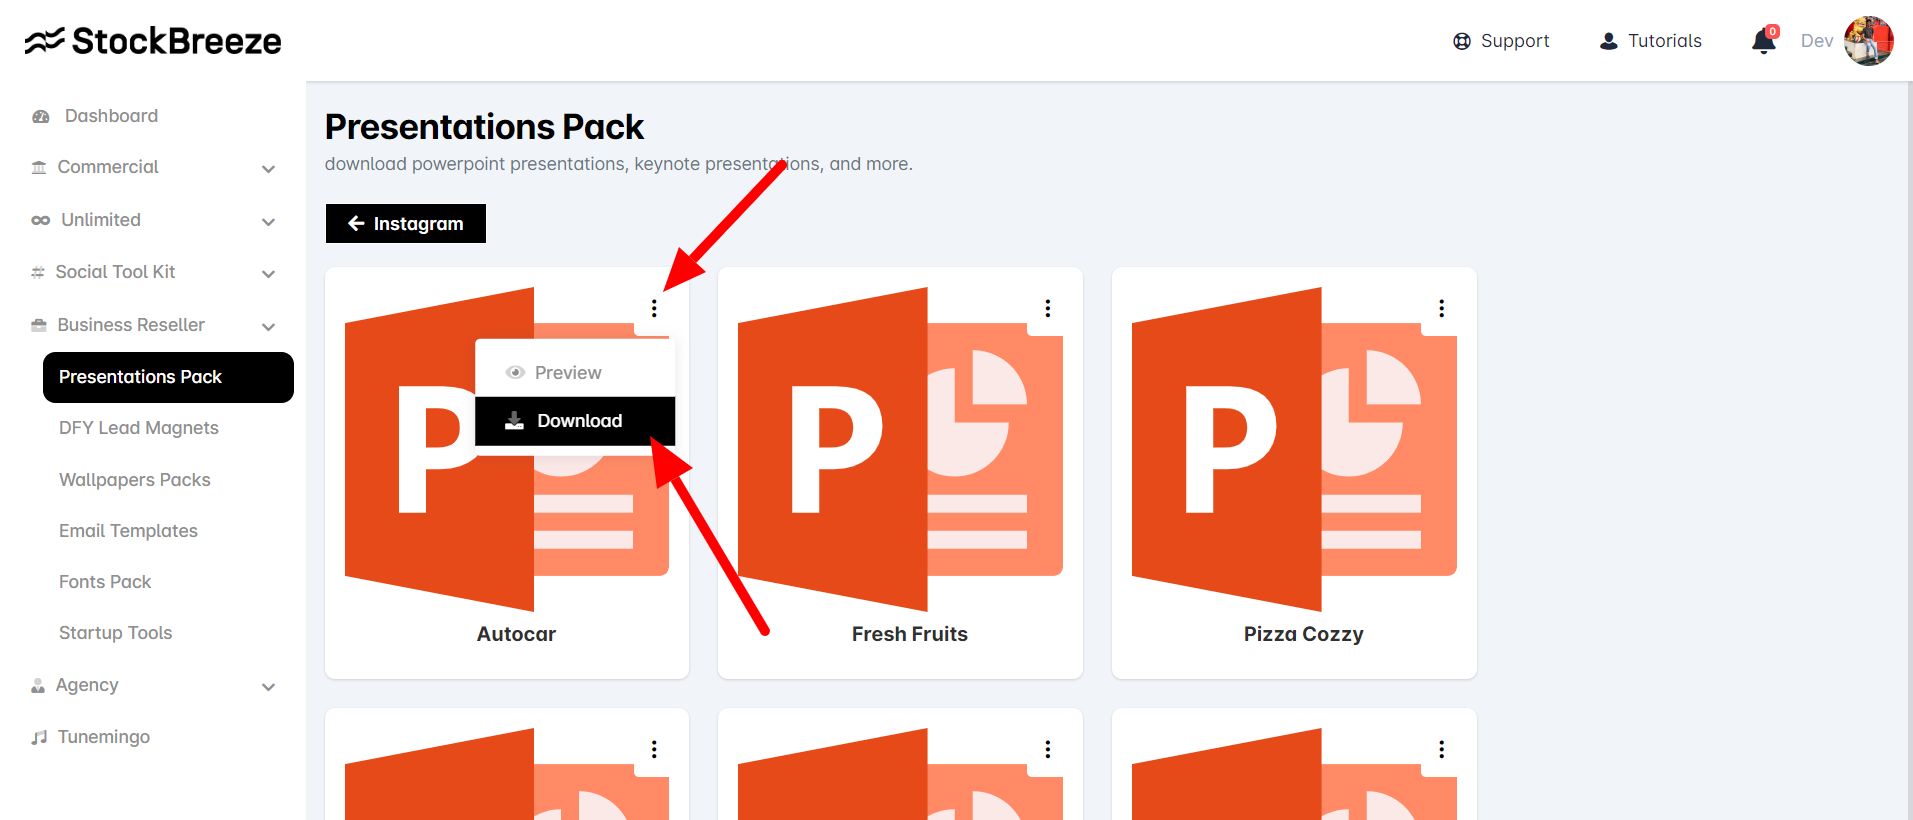Open three-dot menu on second-row left card
Image resolution: width=1913 pixels, height=820 pixels.
tap(654, 749)
